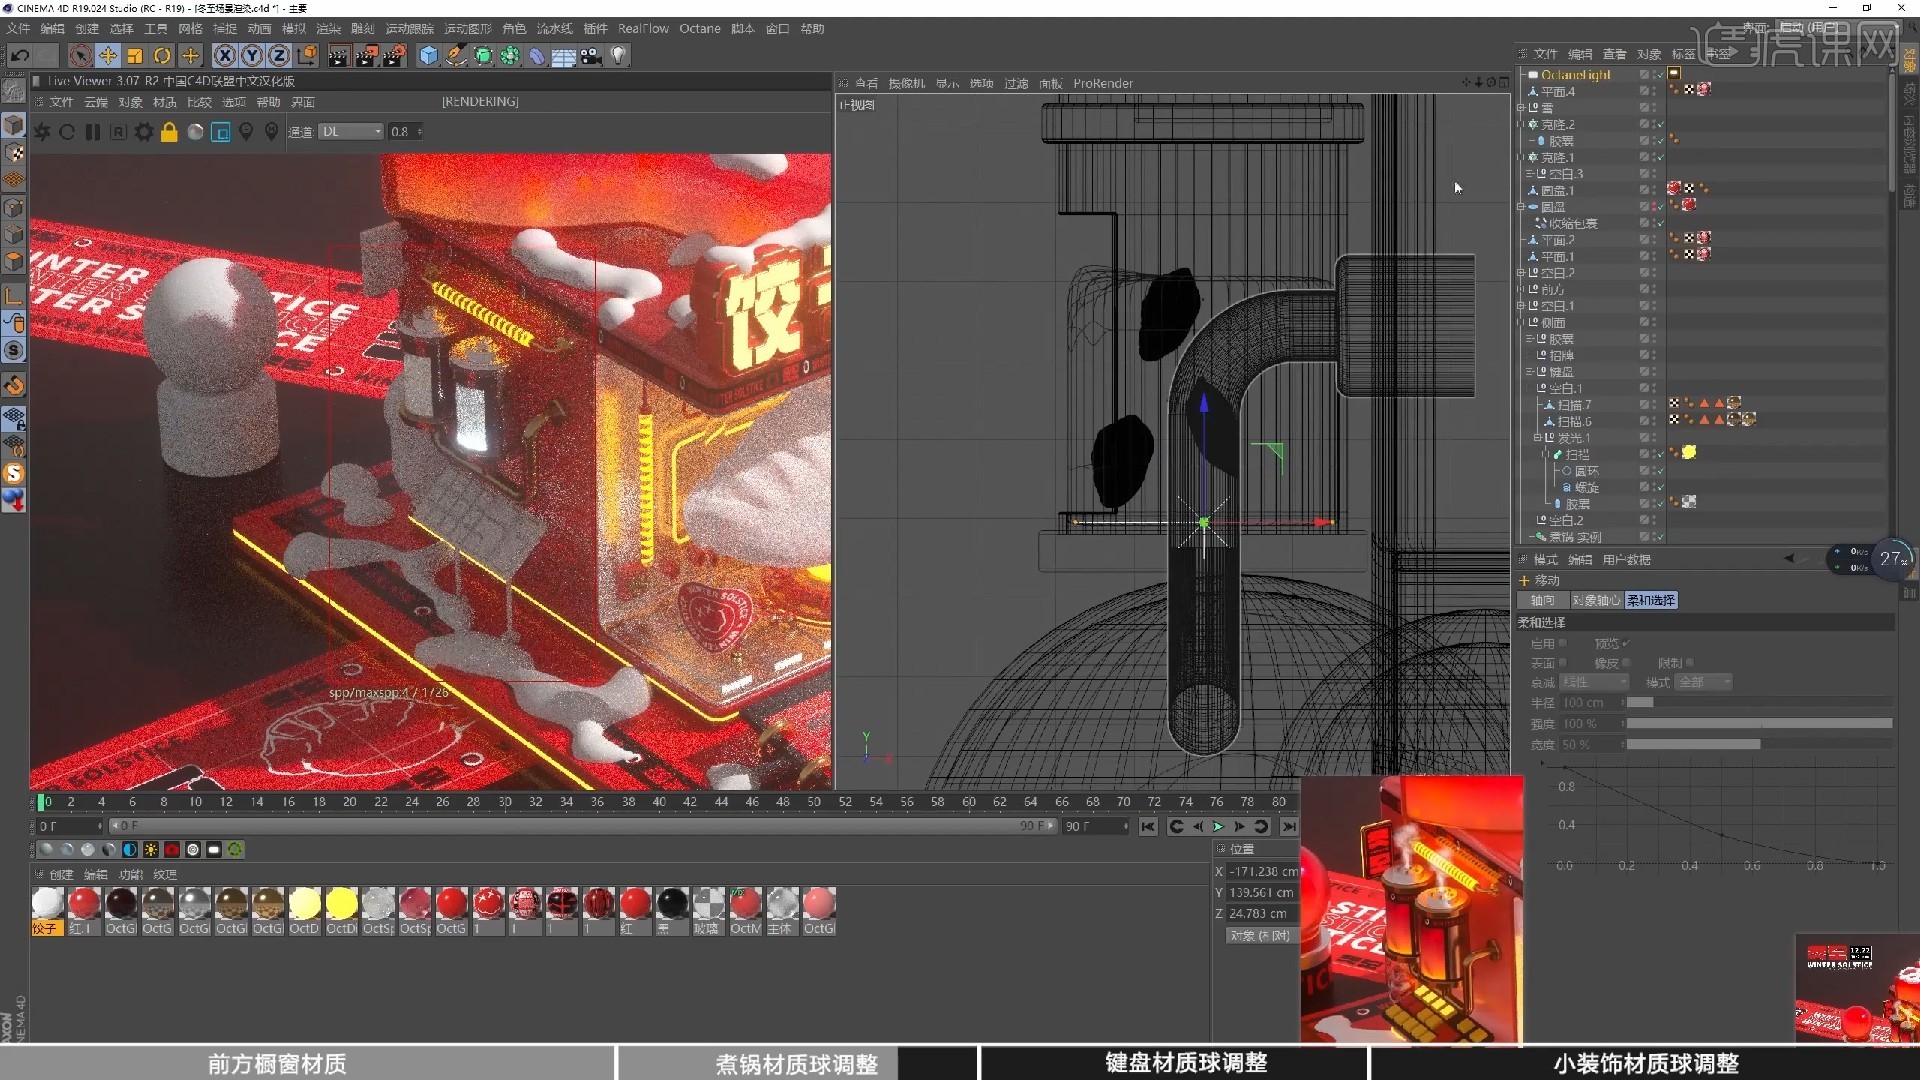Toggle the enable checkmark for 克隆.2

pos(1659,125)
